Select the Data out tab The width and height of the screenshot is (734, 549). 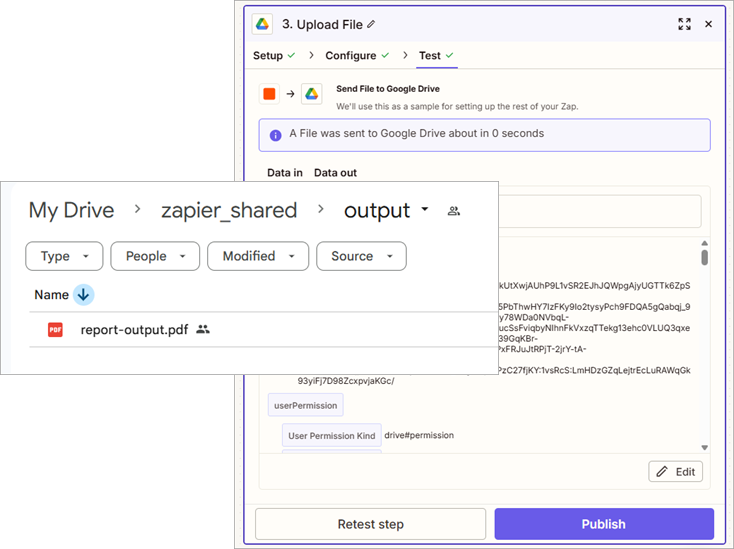point(335,173)
